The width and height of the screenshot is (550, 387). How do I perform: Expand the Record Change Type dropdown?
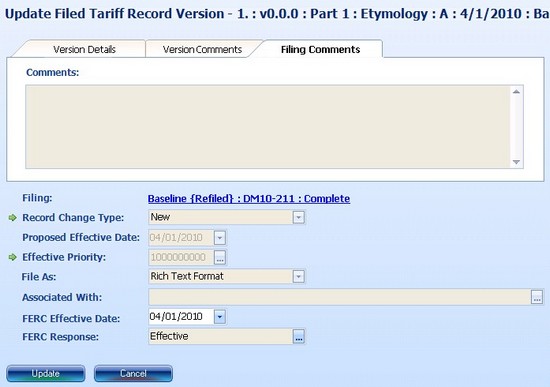(x=299, y=217)
